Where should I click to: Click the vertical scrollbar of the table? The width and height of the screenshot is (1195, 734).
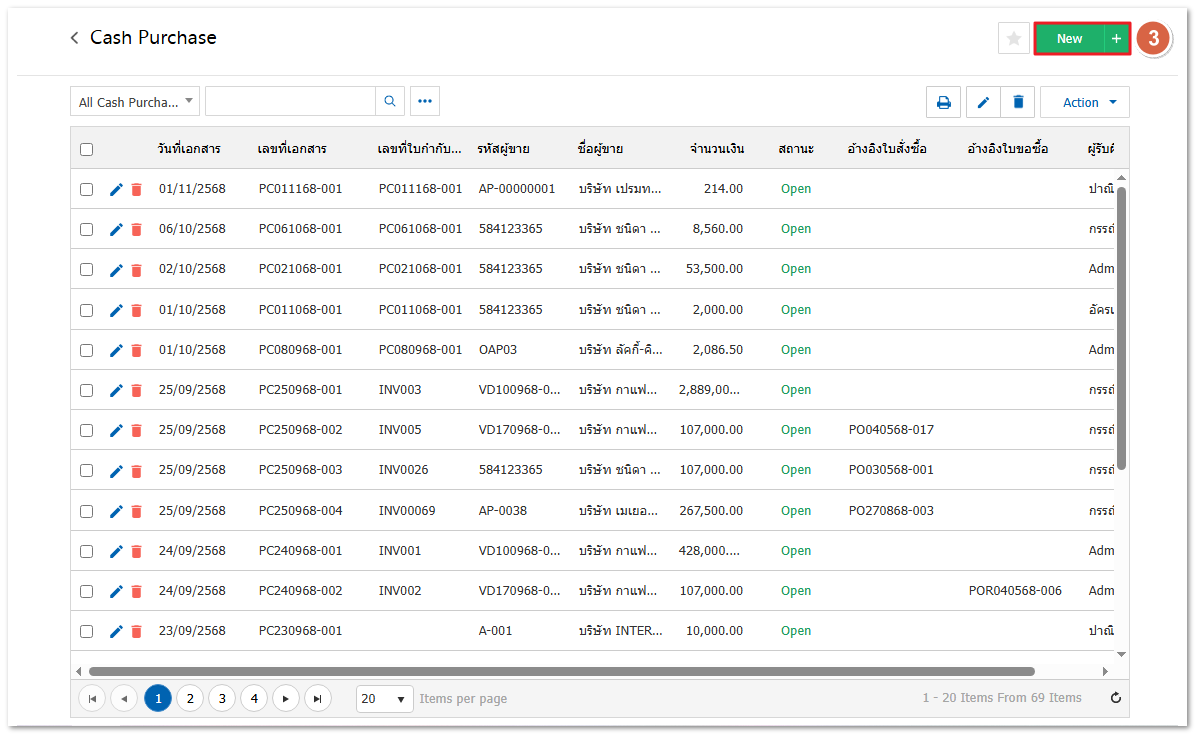pos(1121,330)
